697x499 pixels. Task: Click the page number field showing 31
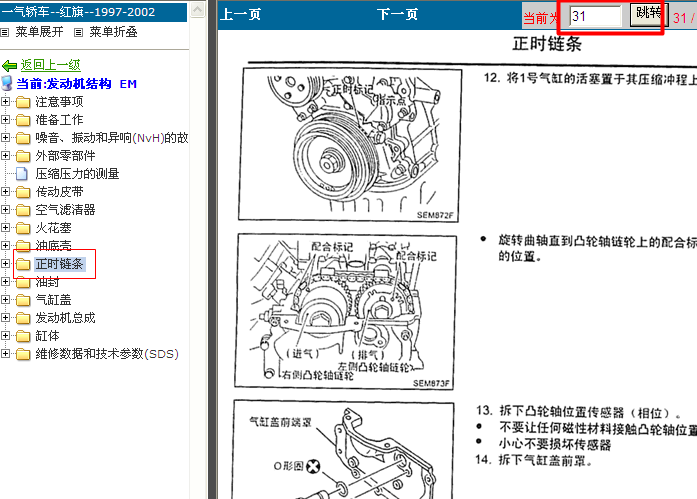595,16
